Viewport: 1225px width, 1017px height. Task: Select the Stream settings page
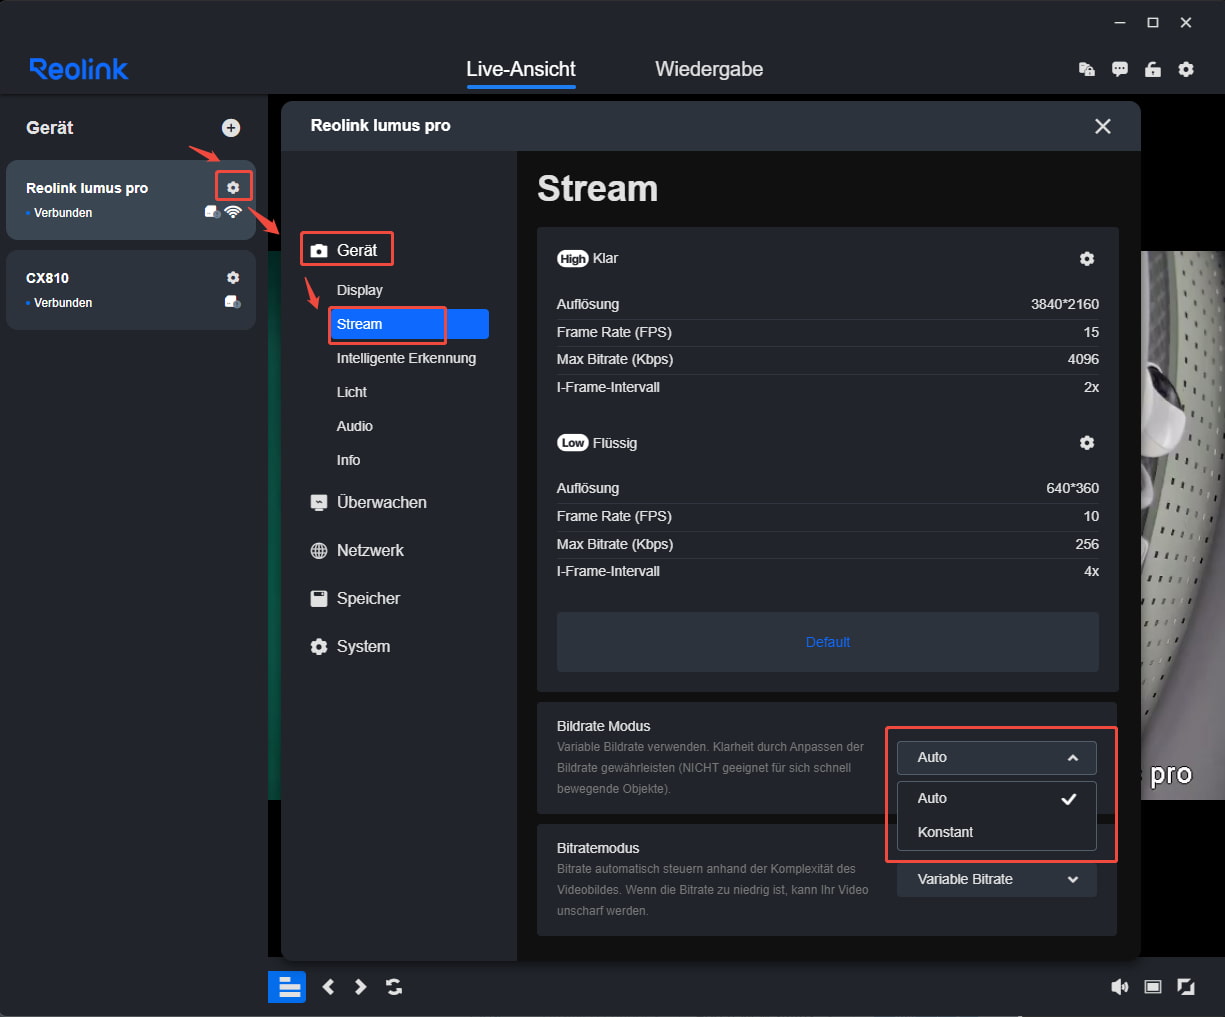click(x=409, y=324)
